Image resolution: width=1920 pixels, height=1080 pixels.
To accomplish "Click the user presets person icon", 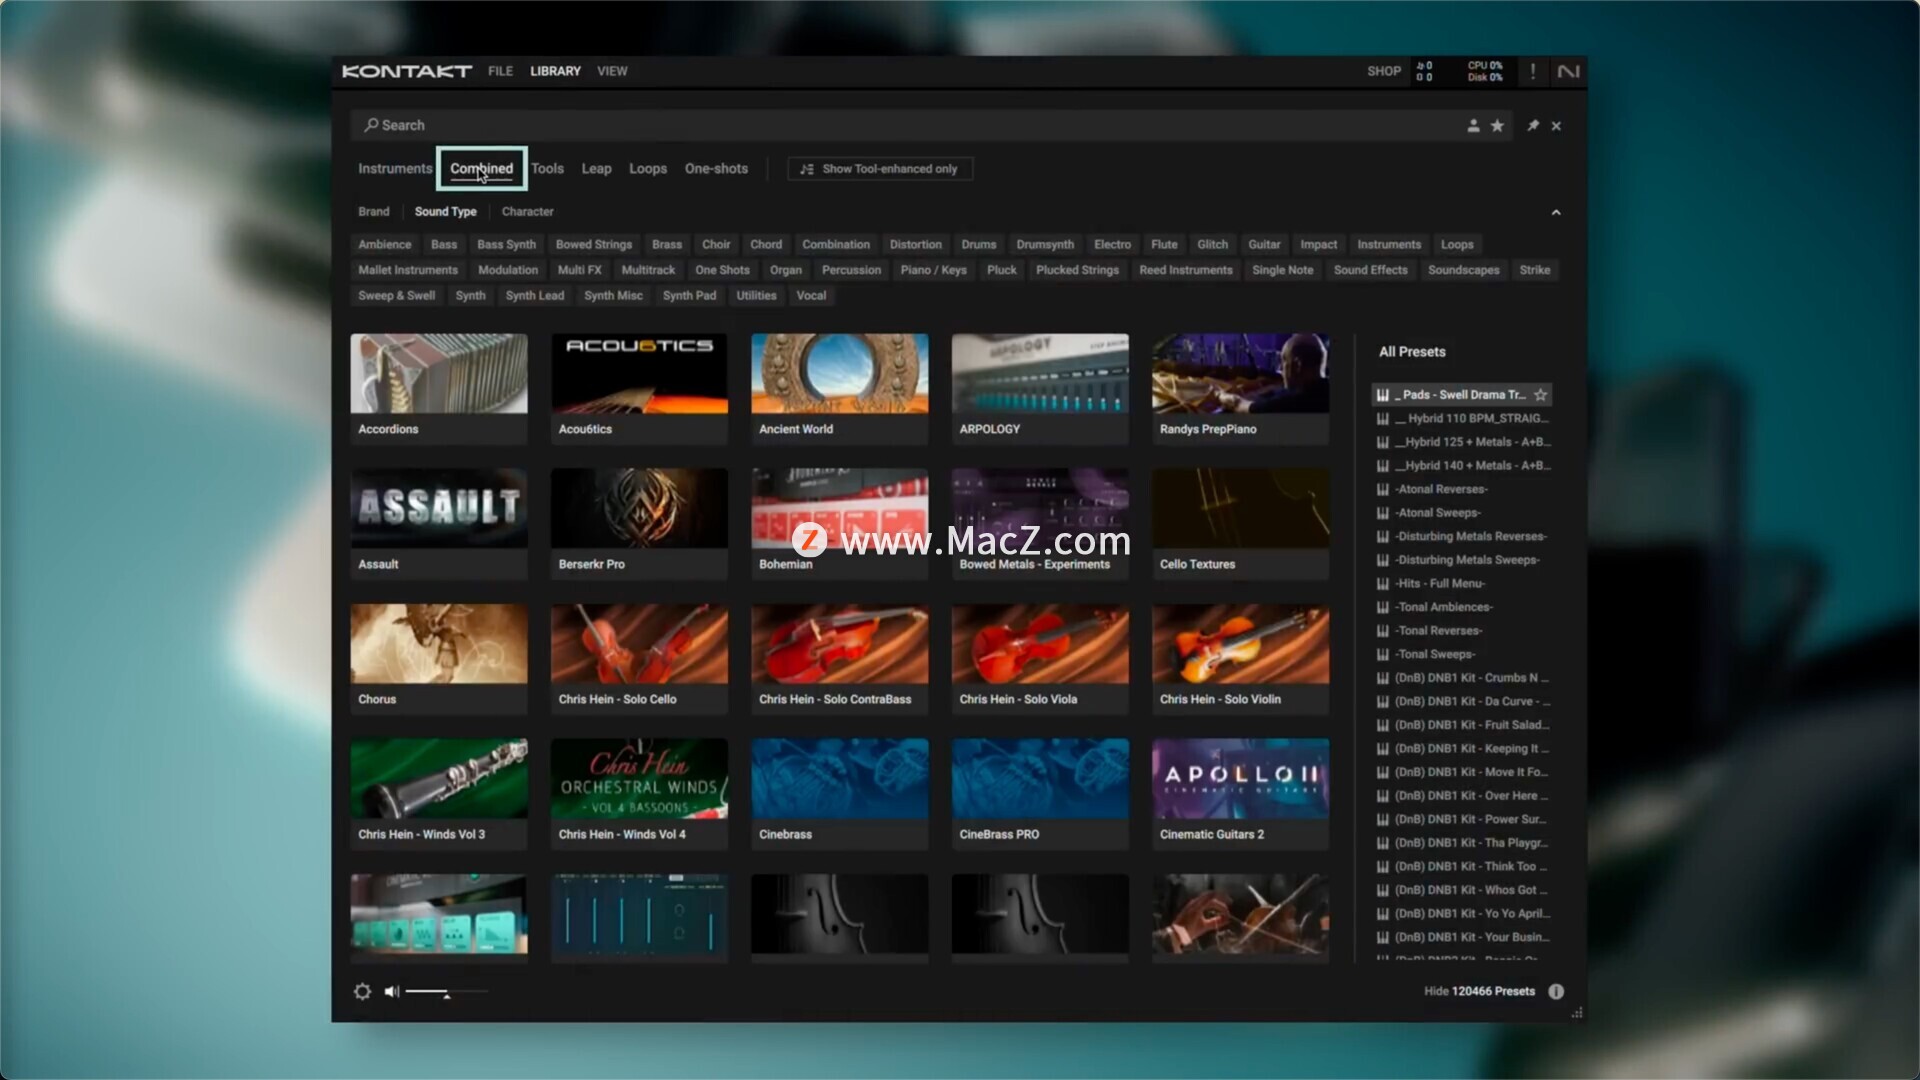I will [x=1473, y=126].
